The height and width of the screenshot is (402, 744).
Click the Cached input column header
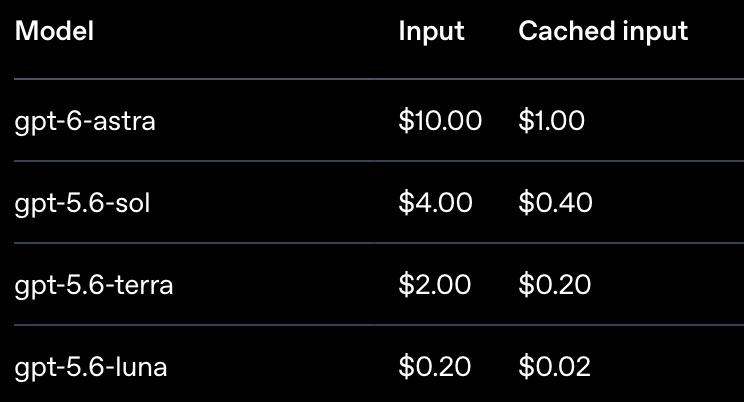(603, 32)
